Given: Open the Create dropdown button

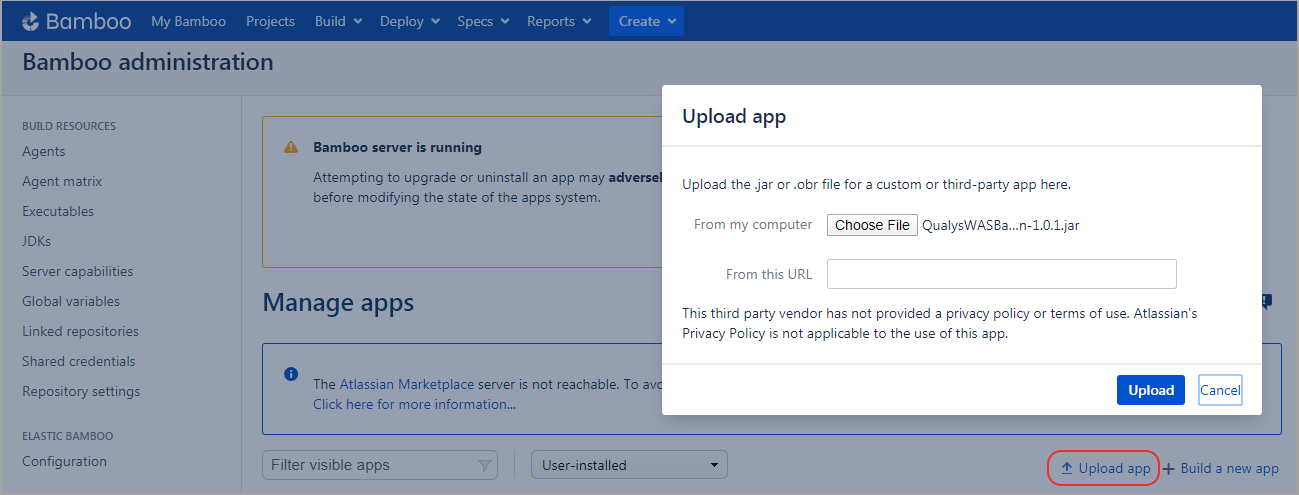Looking at the screenshot, I should click(646, 21).
